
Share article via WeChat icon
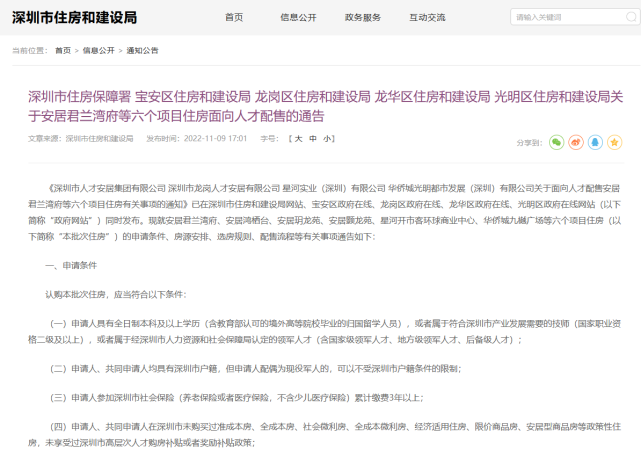point(556,142)
